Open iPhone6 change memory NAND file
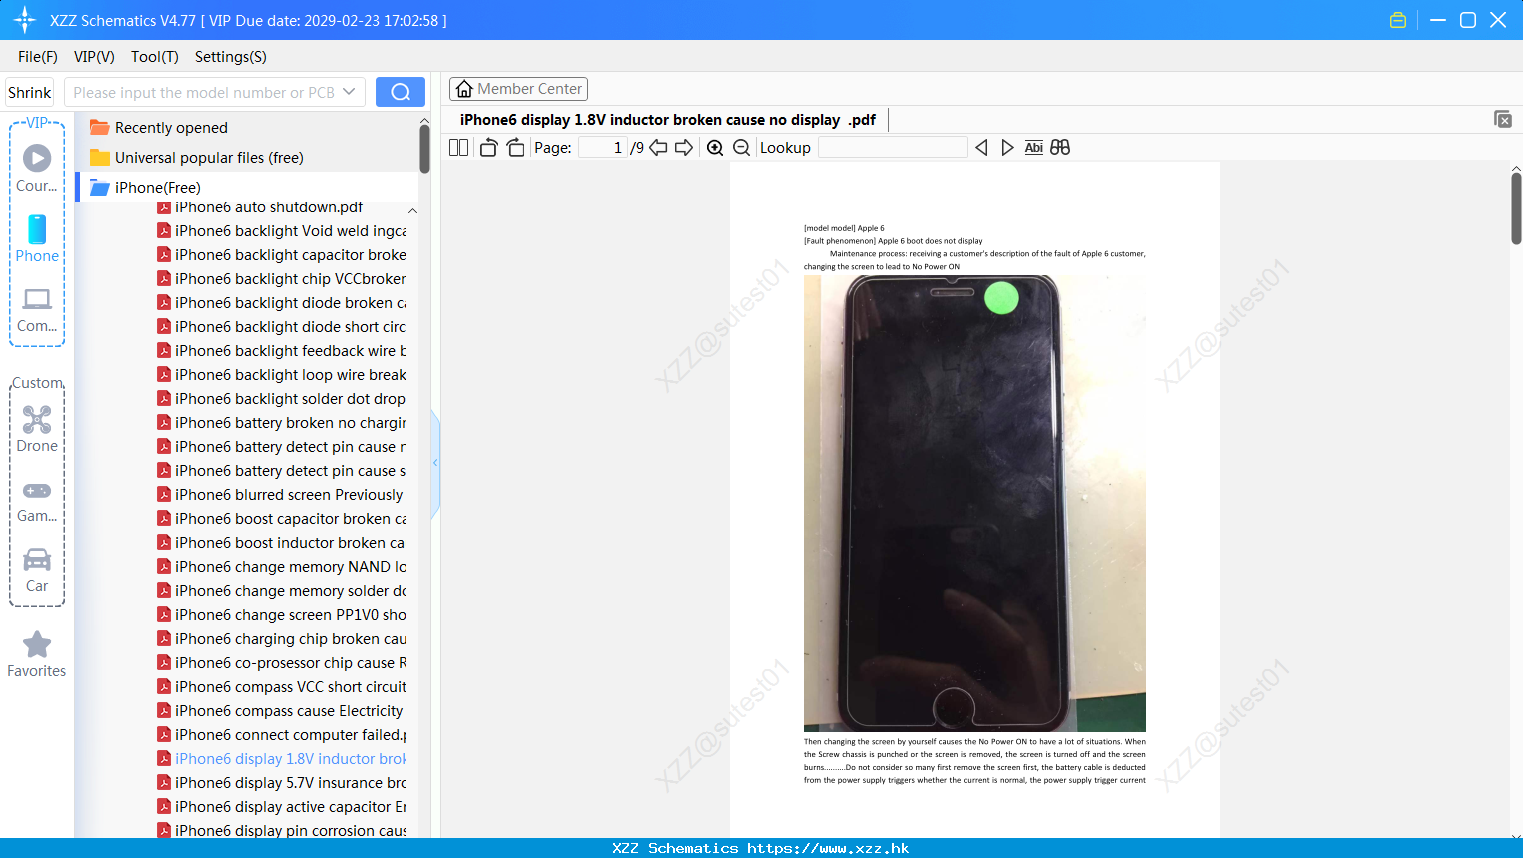The width and height of the screenshot is (1523, 858). [x=282, y=567]
